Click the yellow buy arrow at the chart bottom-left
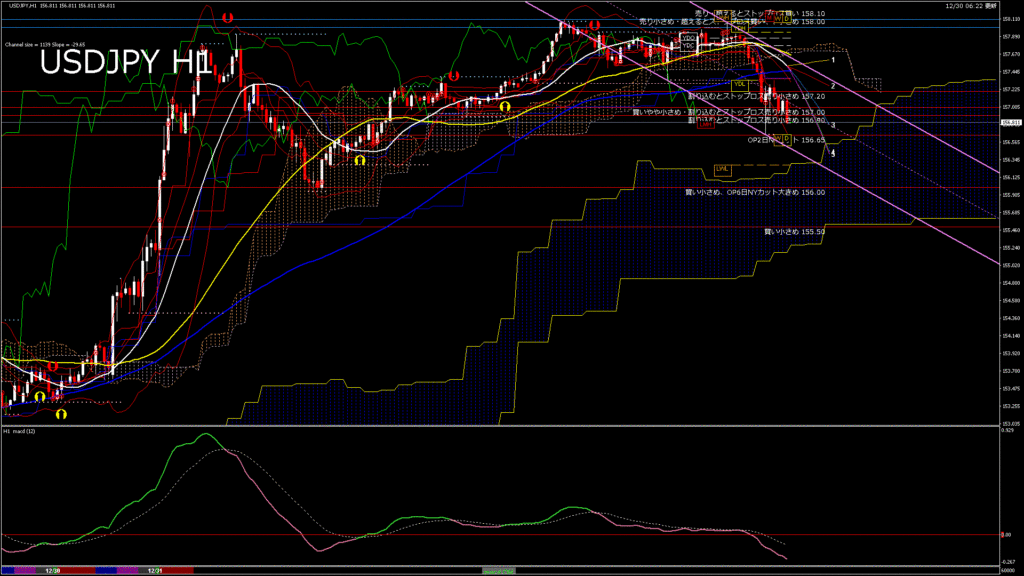Viewport: 1024px width, 576px height. pyautogui.click(x=61, y=414)
